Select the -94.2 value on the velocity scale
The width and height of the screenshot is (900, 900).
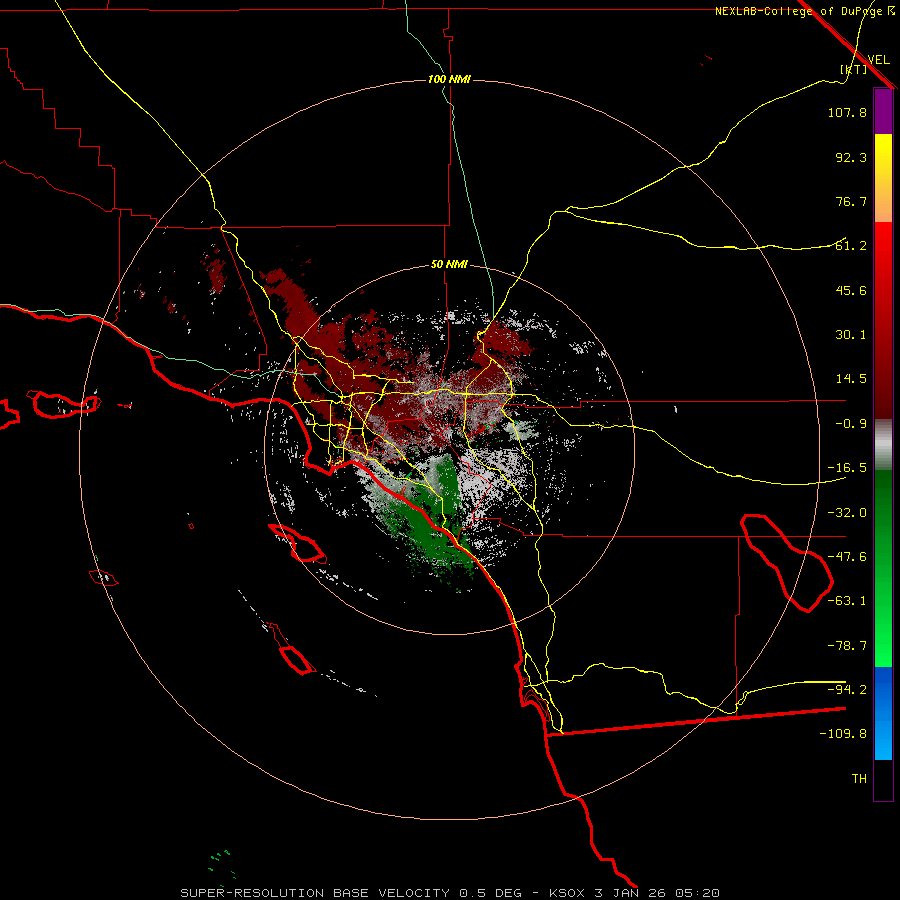[847, 690]
